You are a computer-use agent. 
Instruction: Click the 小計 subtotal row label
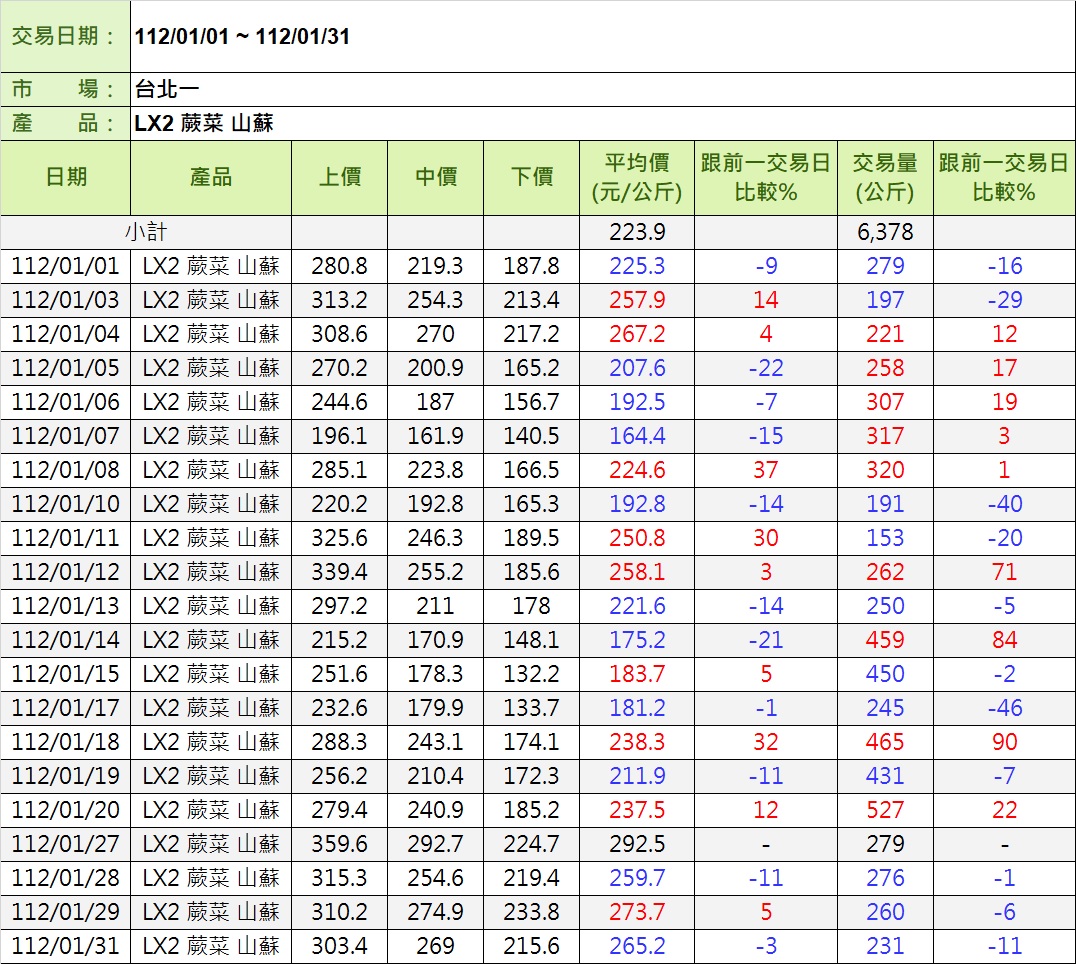click(146, 232)
